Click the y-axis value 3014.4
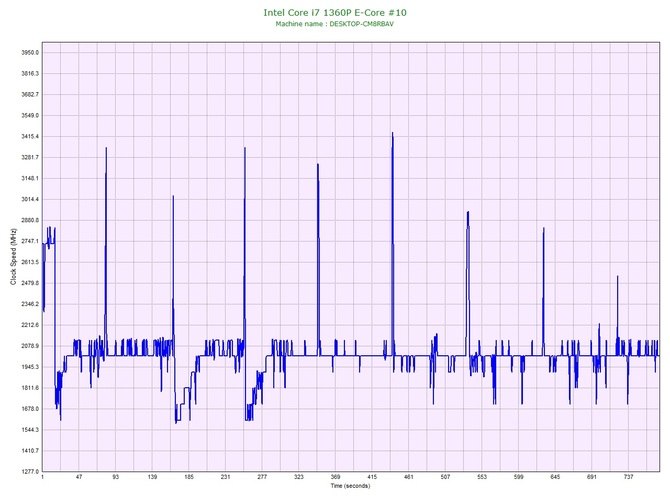 pos(30,199)
